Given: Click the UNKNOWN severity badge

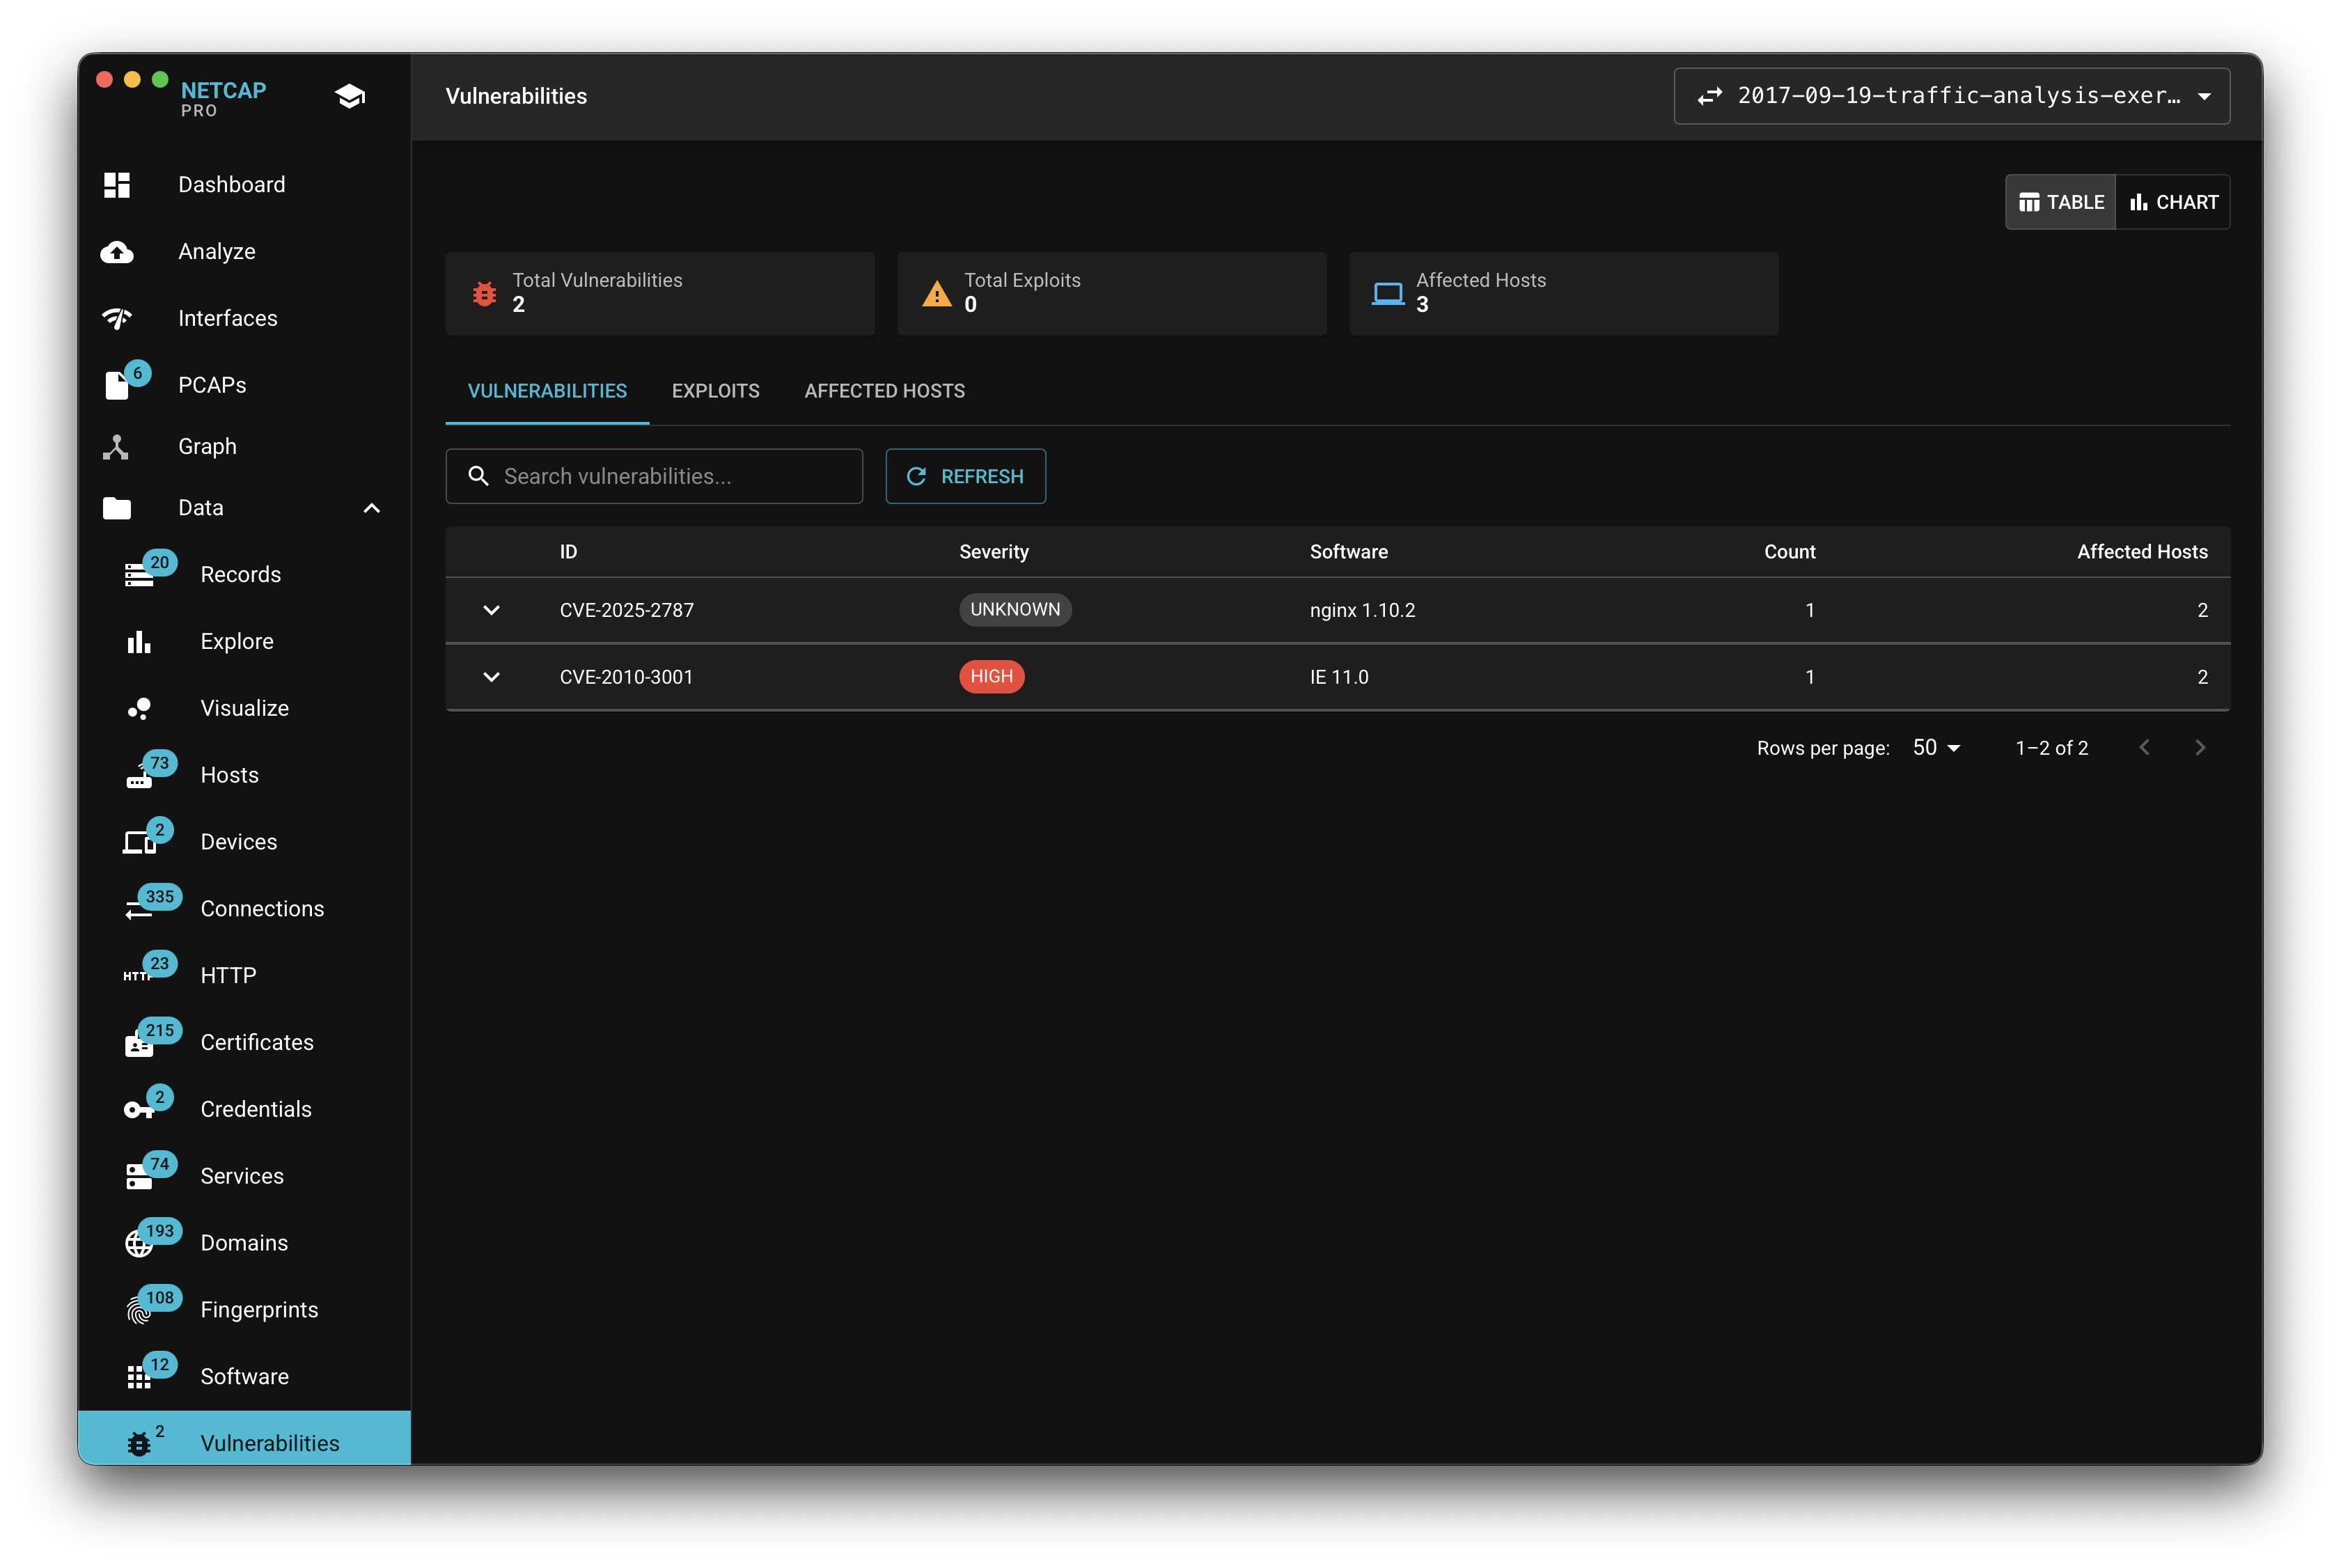Looking at the screenshot, I should click(1015, 610).
